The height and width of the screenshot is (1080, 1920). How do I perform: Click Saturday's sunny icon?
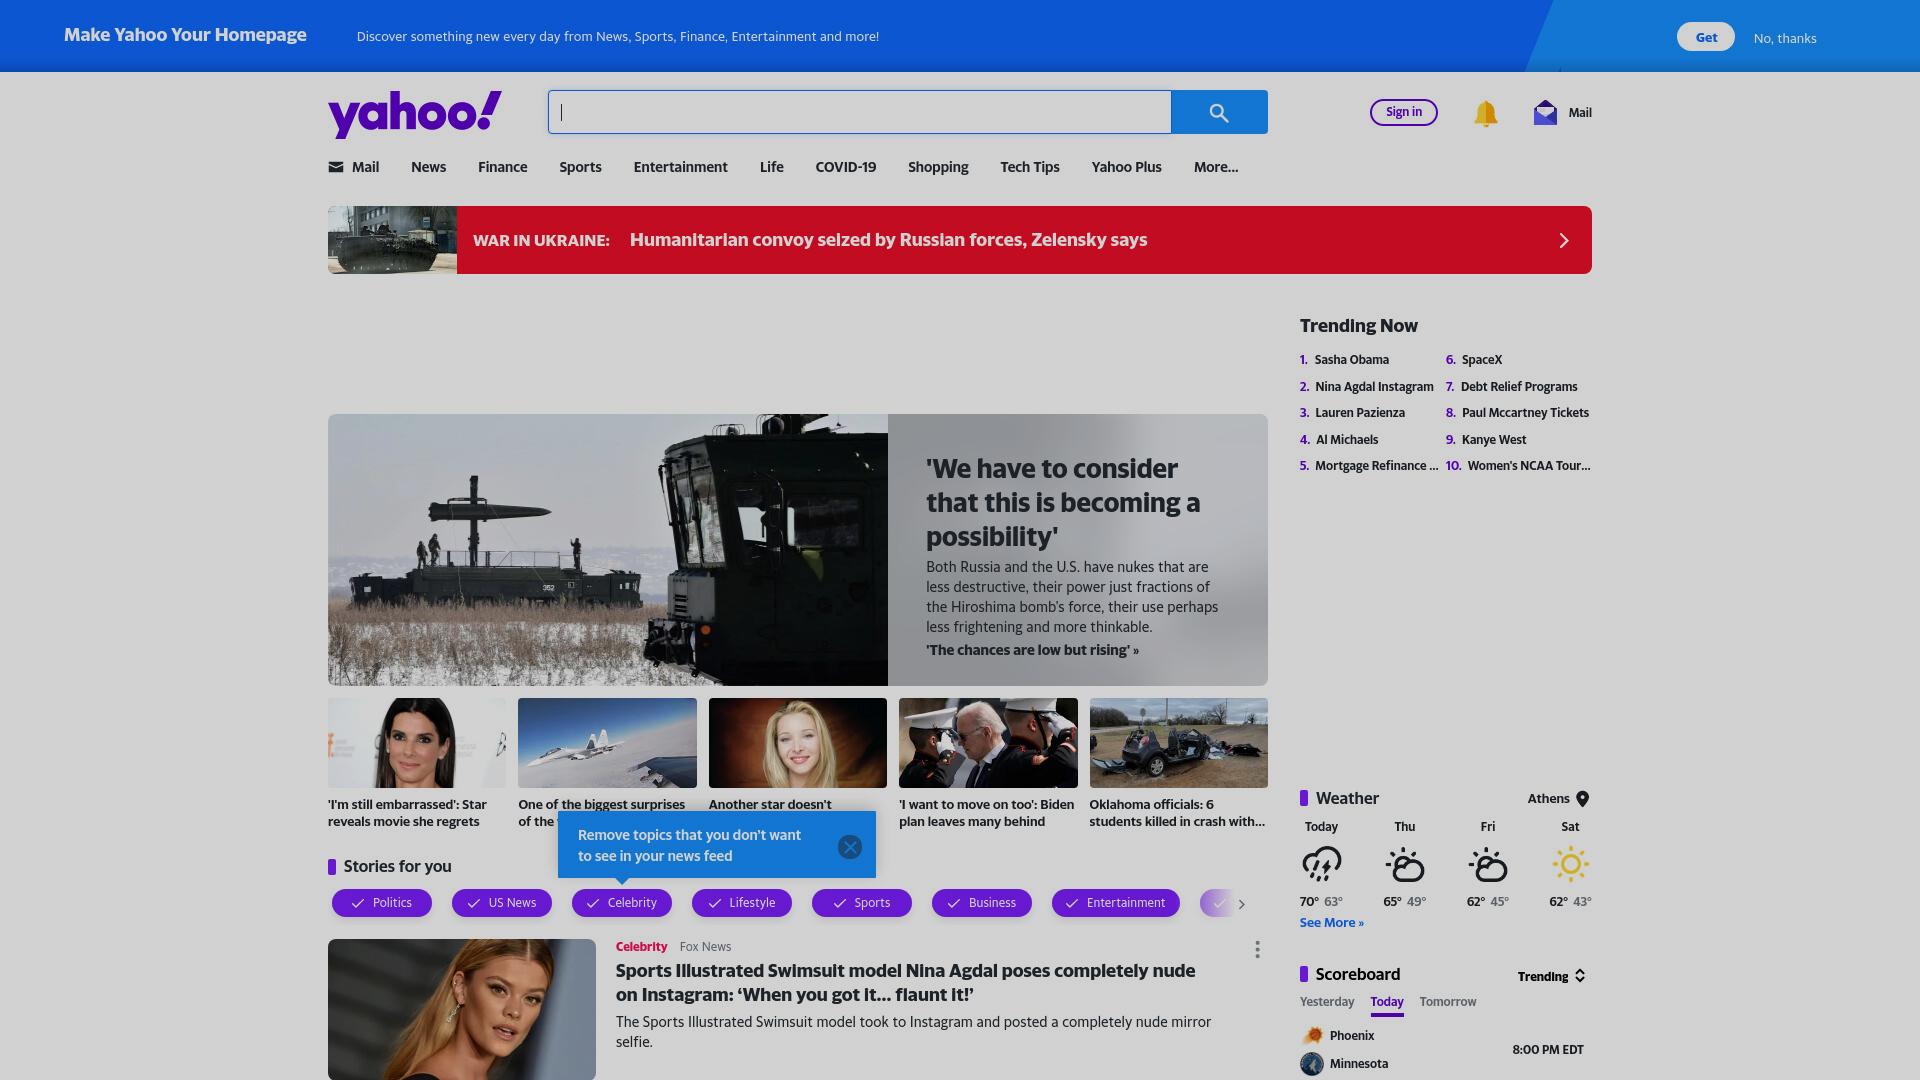pyautogui.click(x=1570, y=864)
